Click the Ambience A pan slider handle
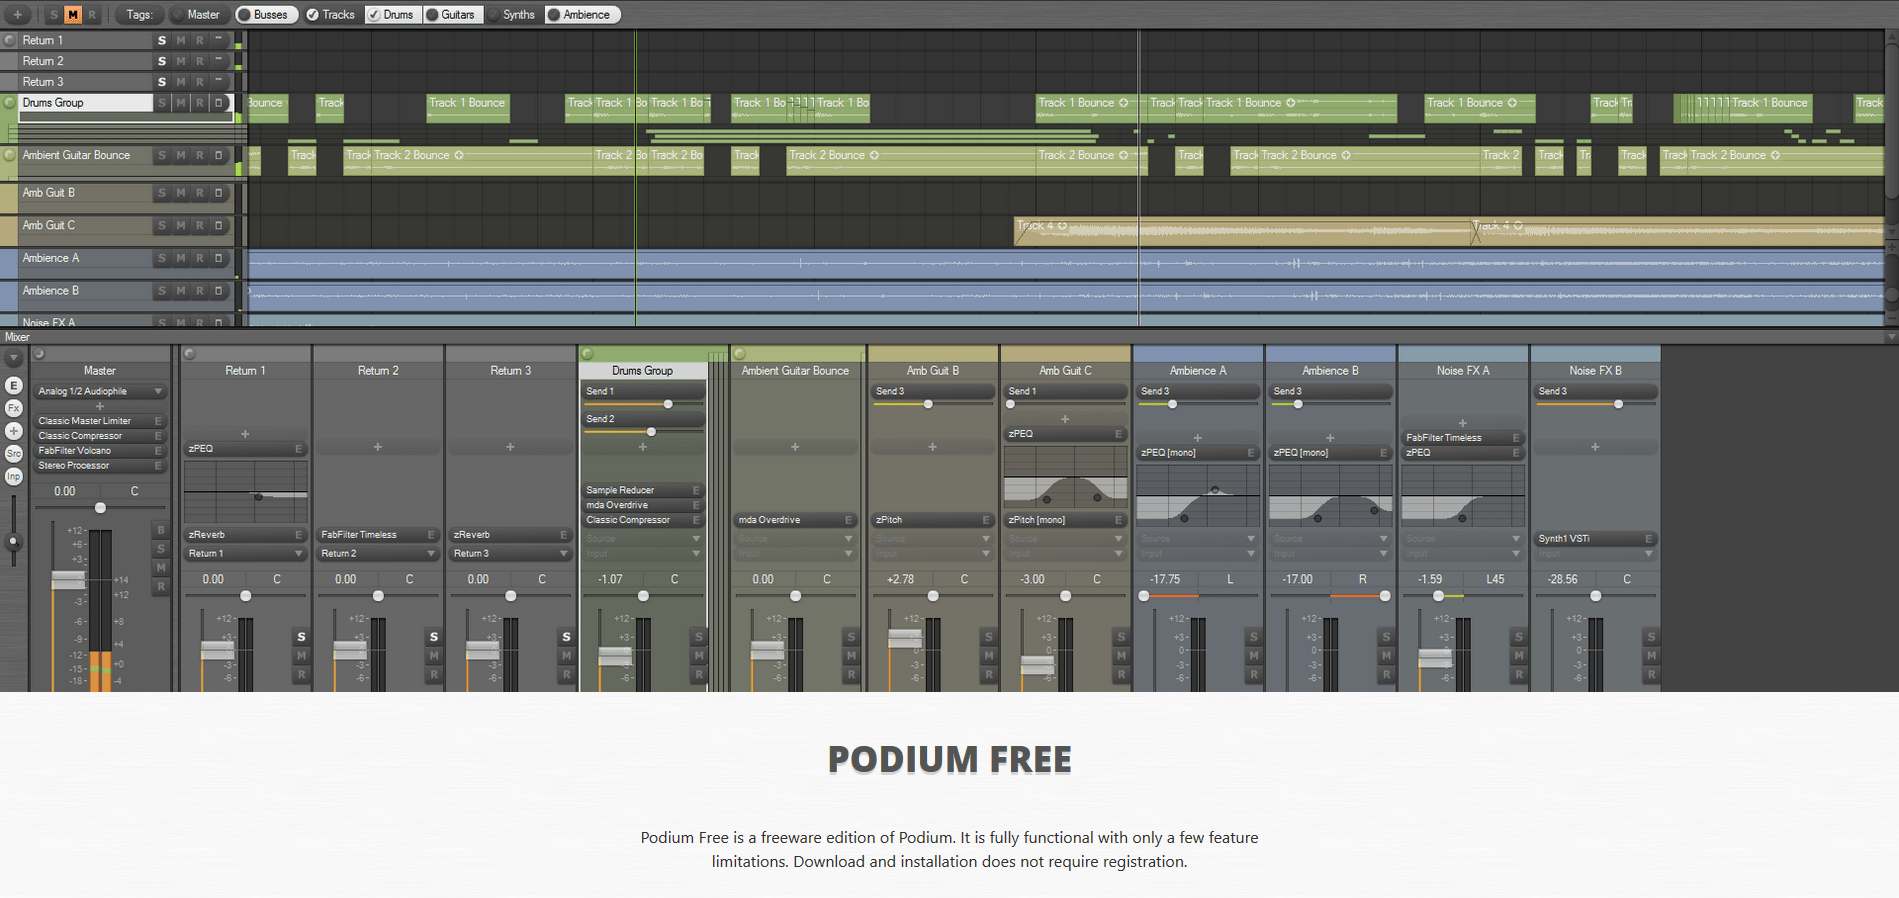1899x898 pixels. (1144, 596)
